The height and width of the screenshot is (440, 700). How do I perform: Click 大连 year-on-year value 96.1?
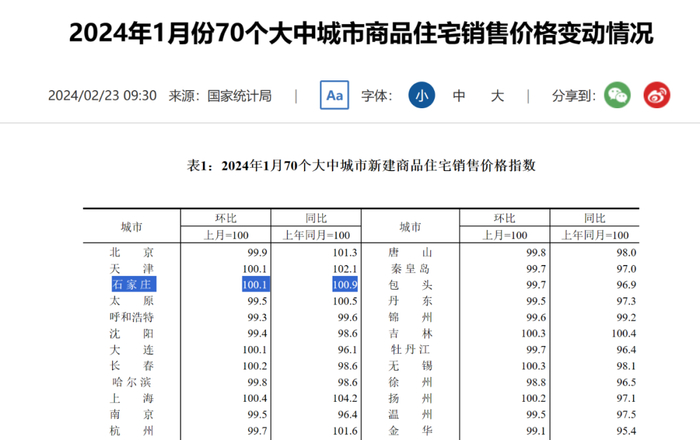(x=347, y=349)
